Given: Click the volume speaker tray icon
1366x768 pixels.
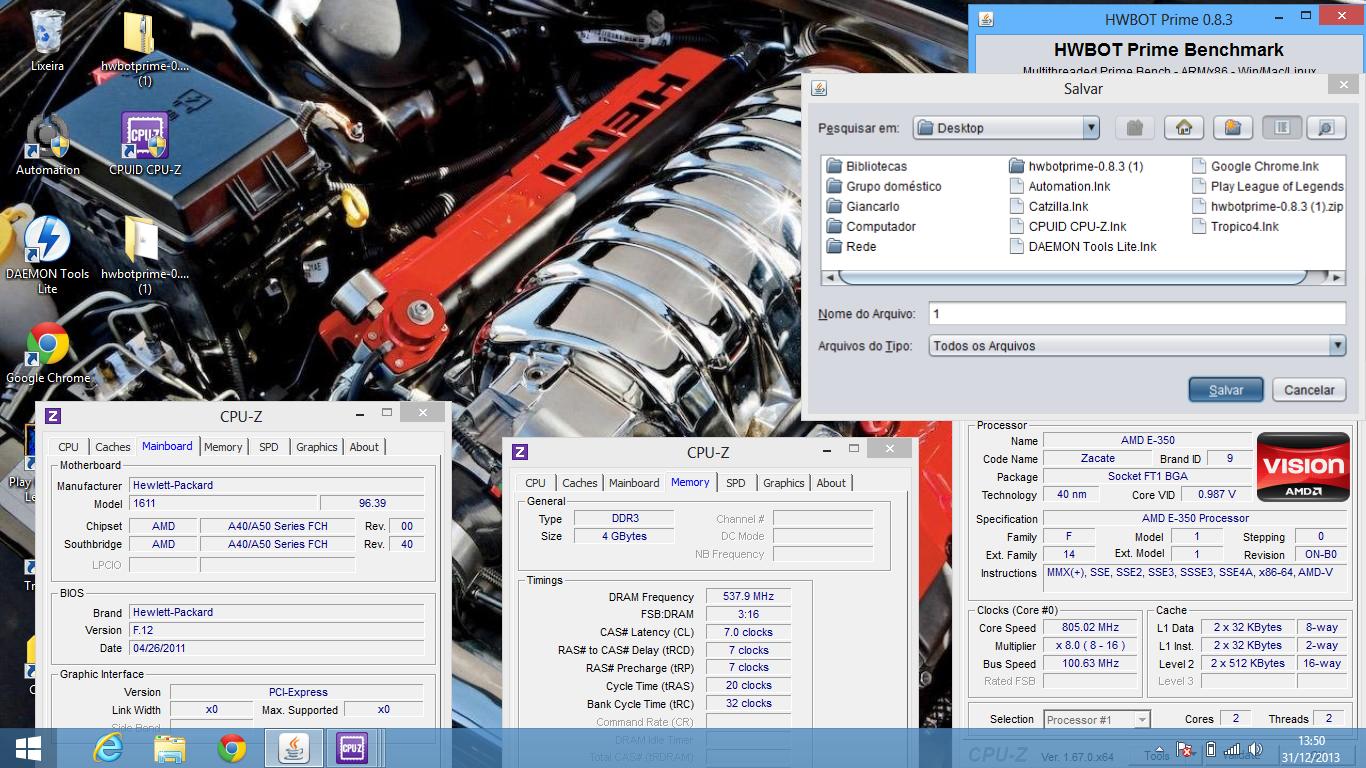Looking at the screenshot, I should (1256, 749).
